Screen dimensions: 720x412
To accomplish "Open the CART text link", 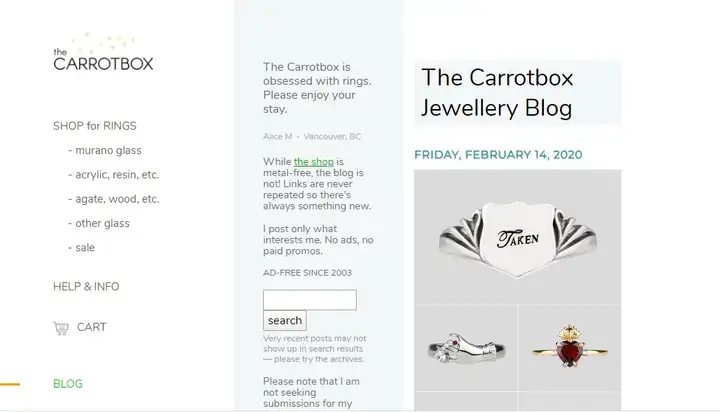I will [x=91, y=327].
